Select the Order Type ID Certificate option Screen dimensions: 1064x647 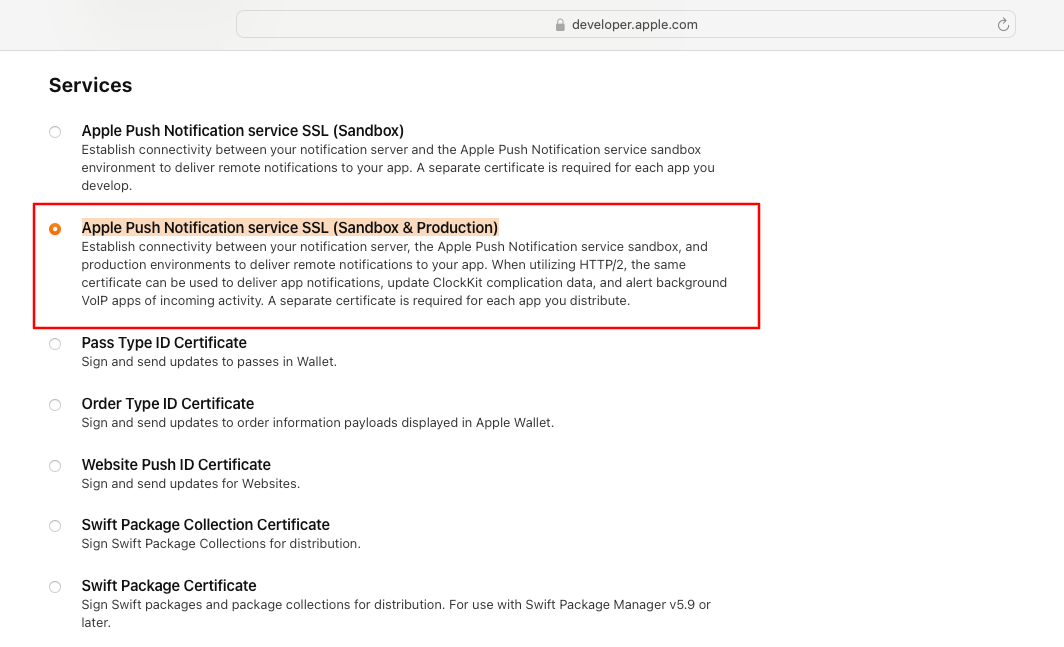click(55, 405)
